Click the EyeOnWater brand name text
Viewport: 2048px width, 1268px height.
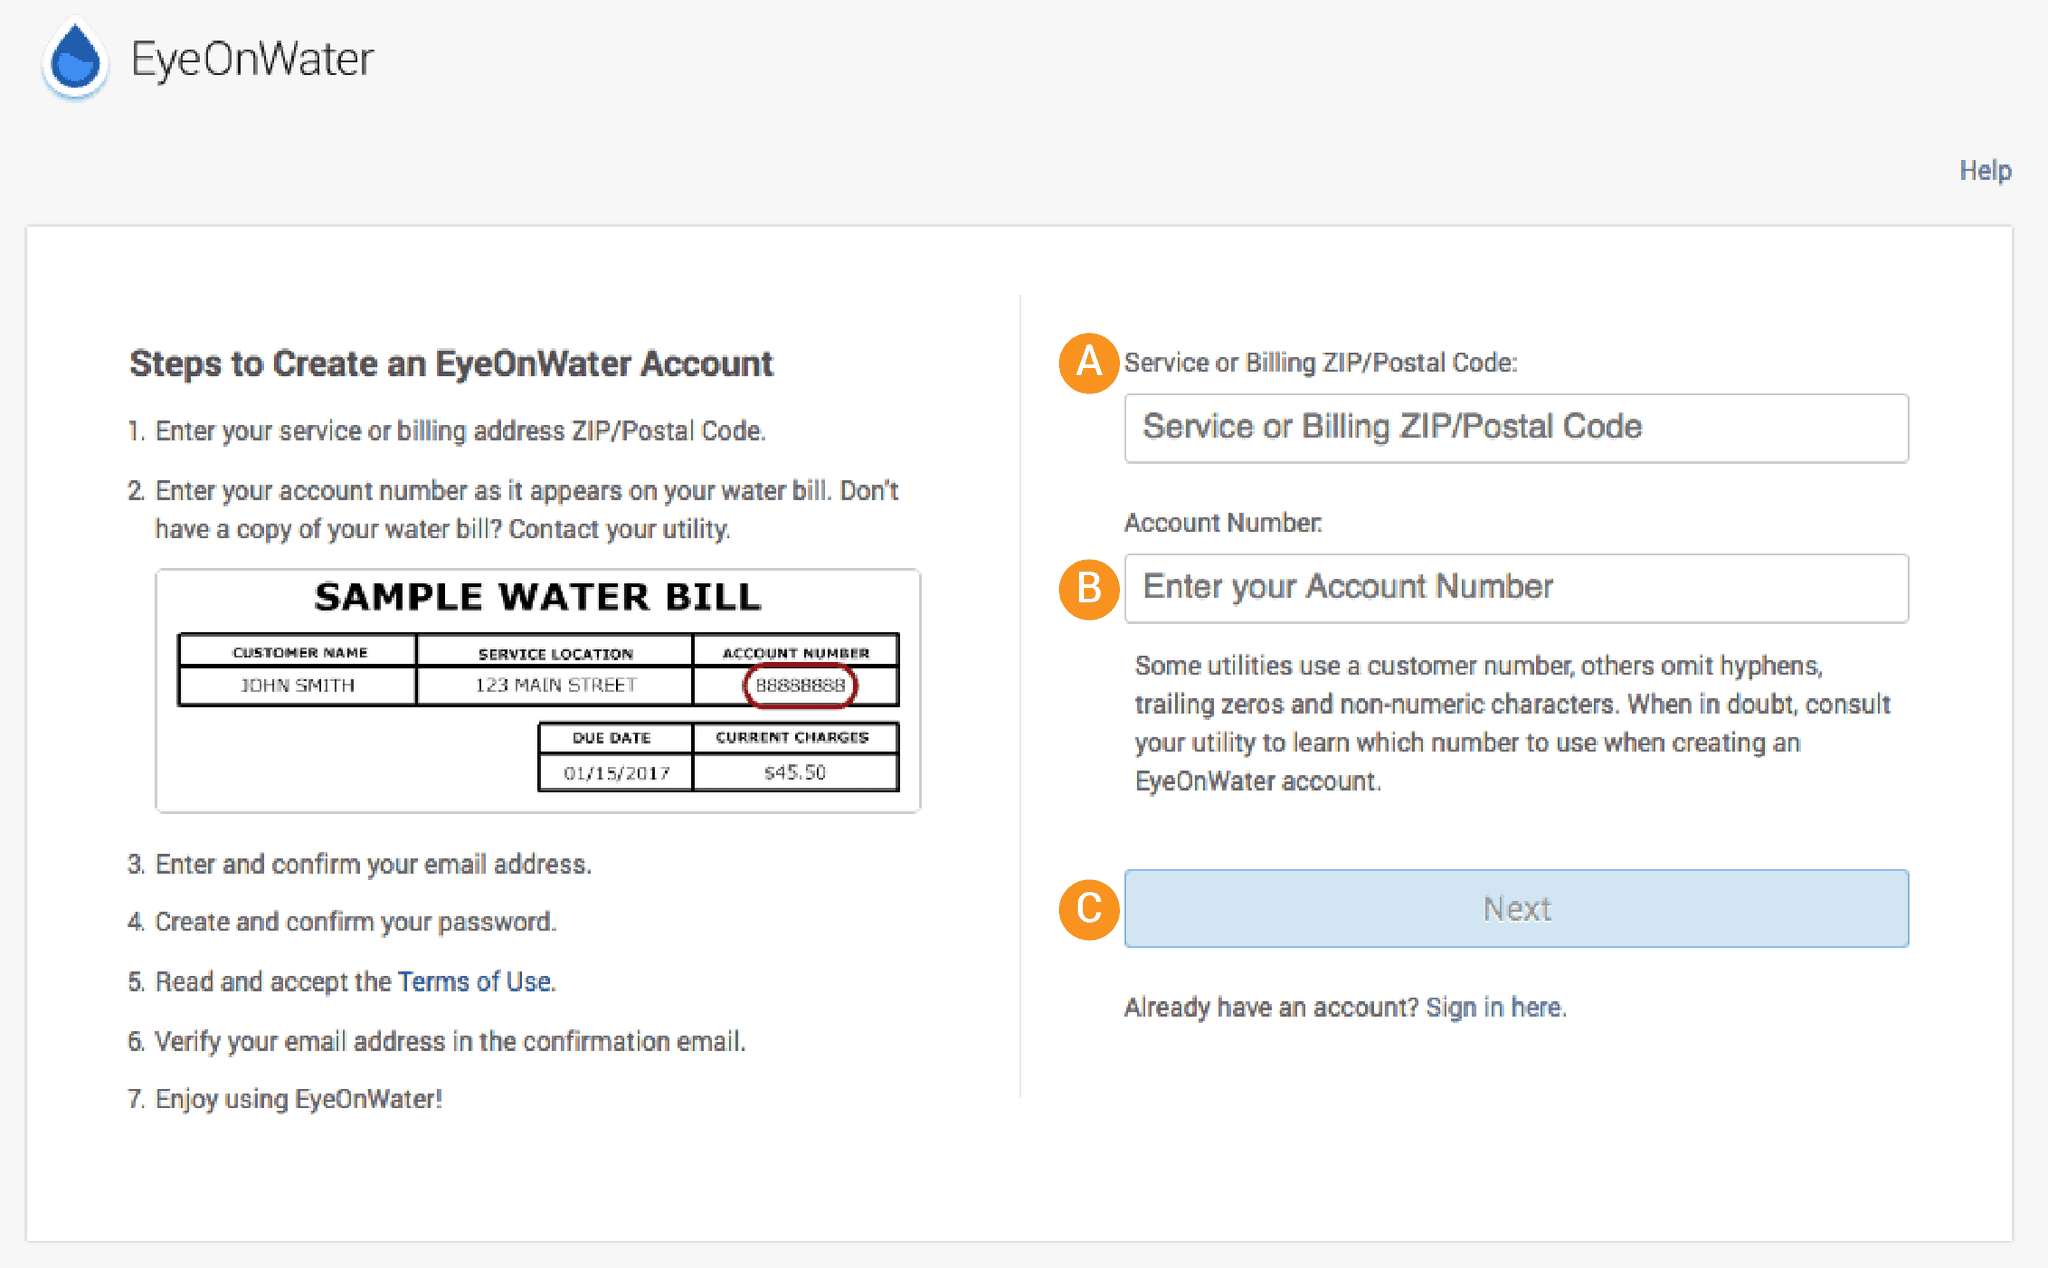coord(253,58)
